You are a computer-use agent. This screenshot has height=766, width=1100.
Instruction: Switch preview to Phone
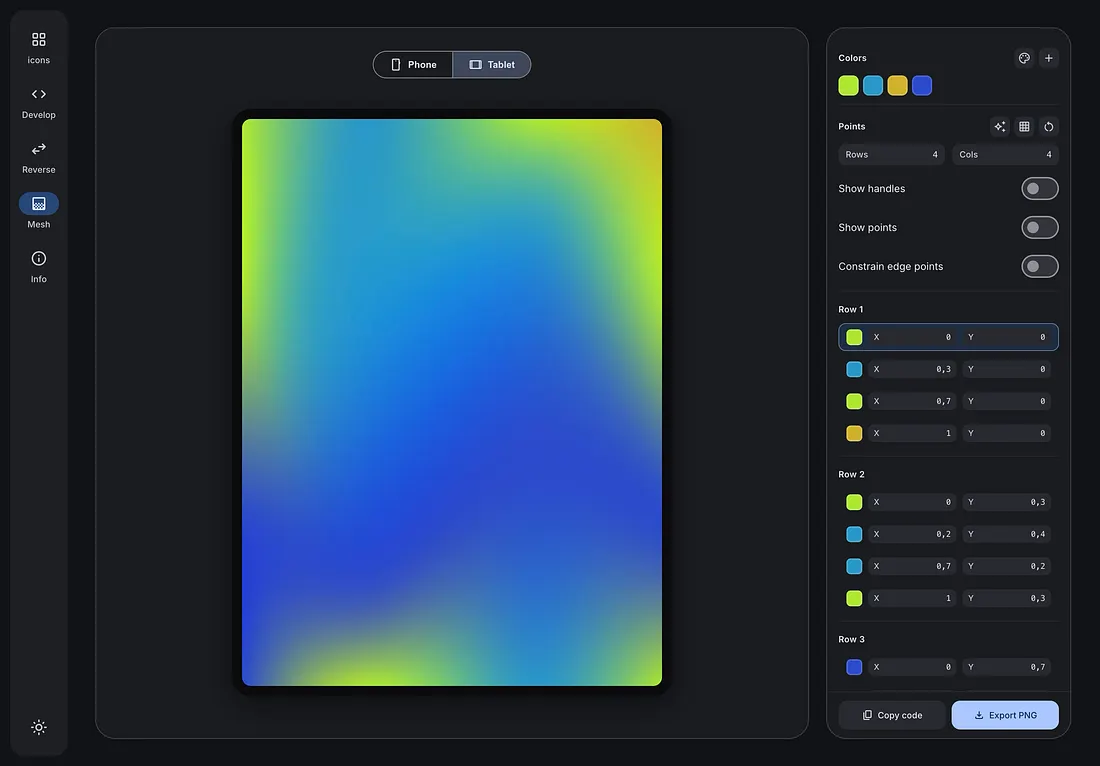pyautogui.click(x=413, y=65)
